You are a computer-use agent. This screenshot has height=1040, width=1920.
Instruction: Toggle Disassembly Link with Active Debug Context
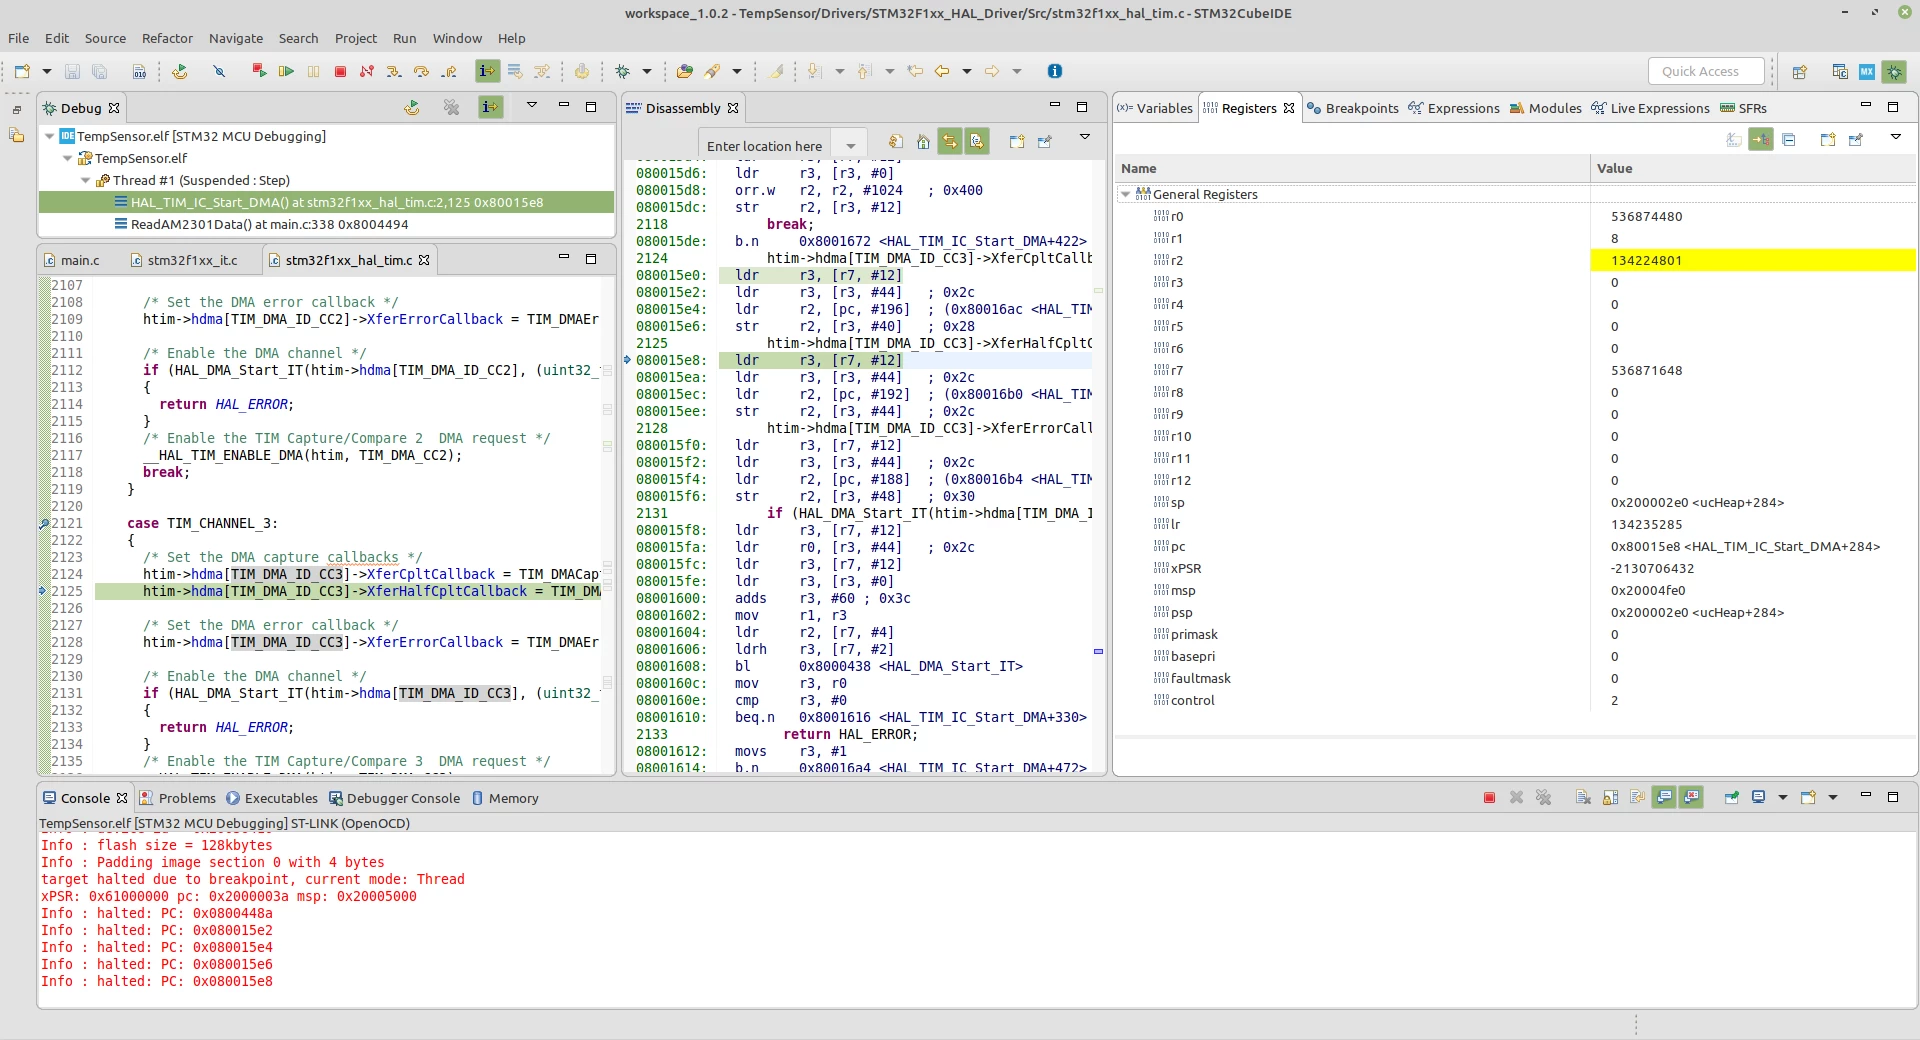(949, 142)
